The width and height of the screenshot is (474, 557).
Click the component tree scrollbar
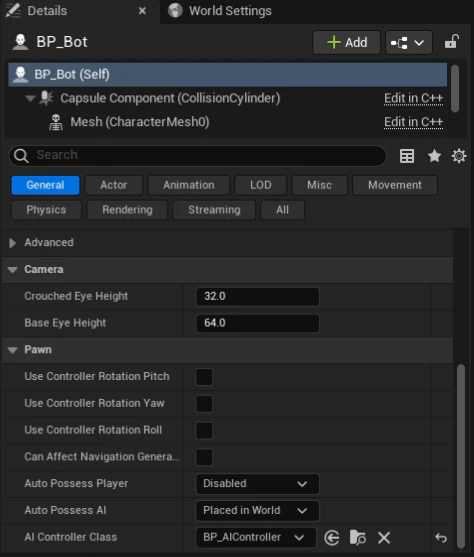tap(454, 88)
